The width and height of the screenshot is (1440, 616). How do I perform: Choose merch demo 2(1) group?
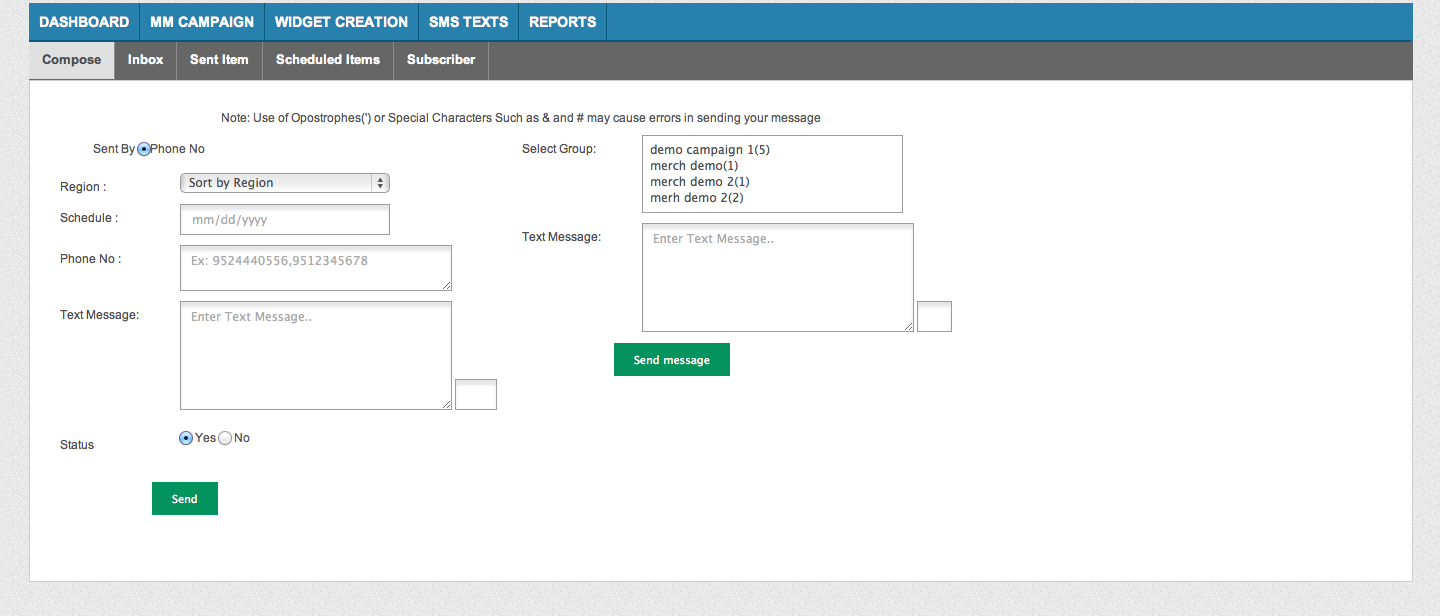700,182
